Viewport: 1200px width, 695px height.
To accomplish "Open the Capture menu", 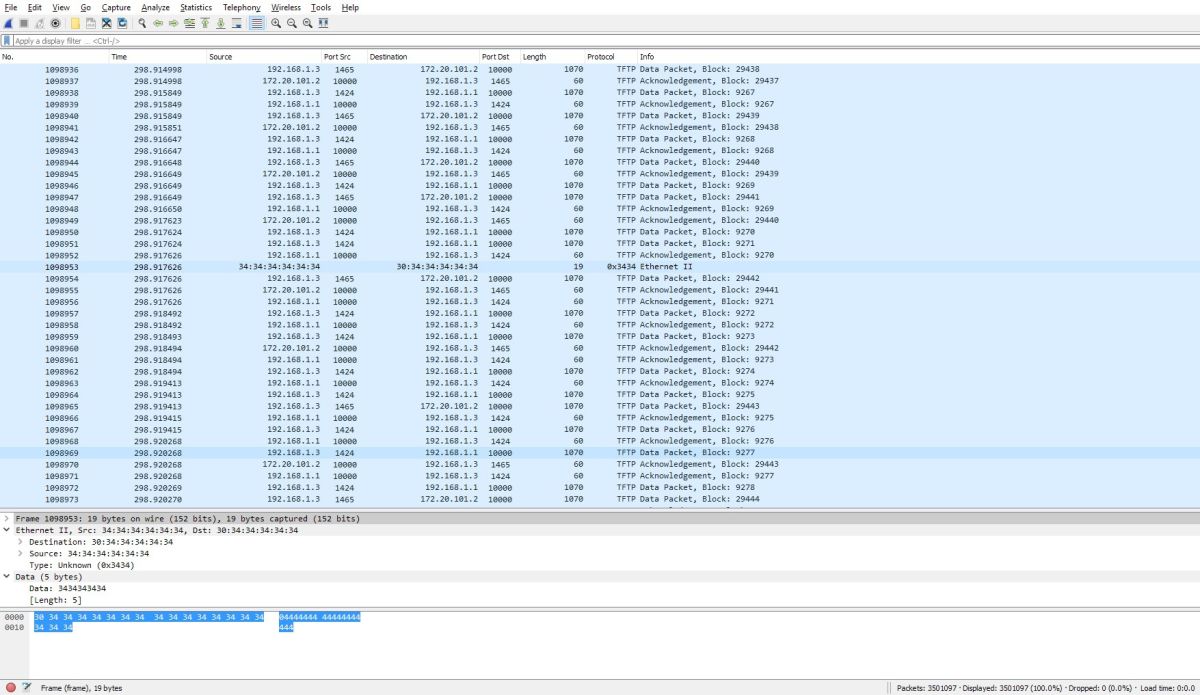I will [116, 7].
